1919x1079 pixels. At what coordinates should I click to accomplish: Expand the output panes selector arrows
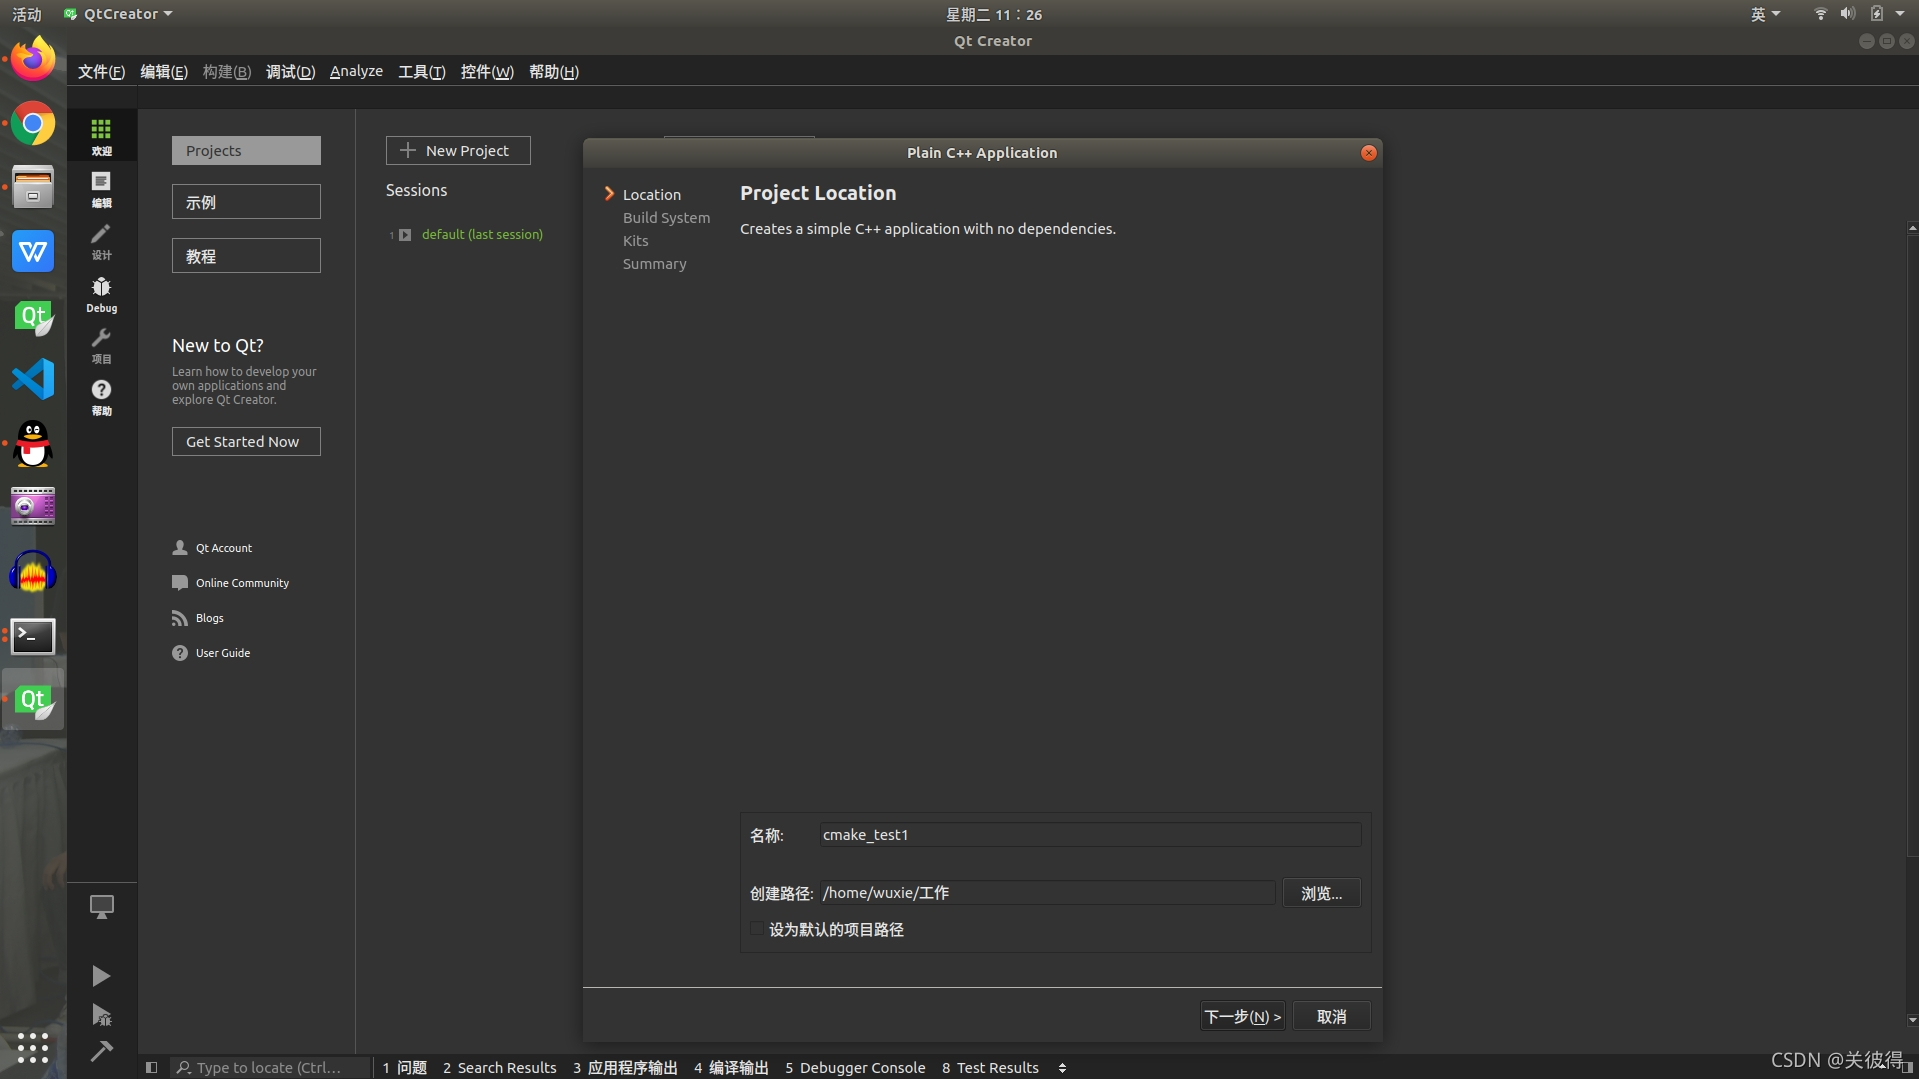1062,1068
